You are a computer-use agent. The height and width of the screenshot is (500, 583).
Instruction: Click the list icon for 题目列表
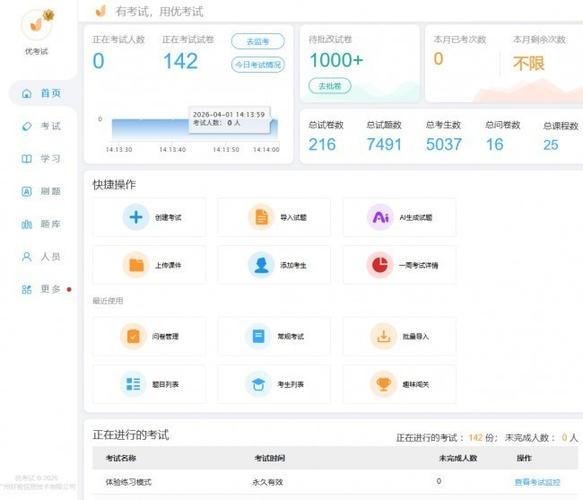(x=133, y=384)
